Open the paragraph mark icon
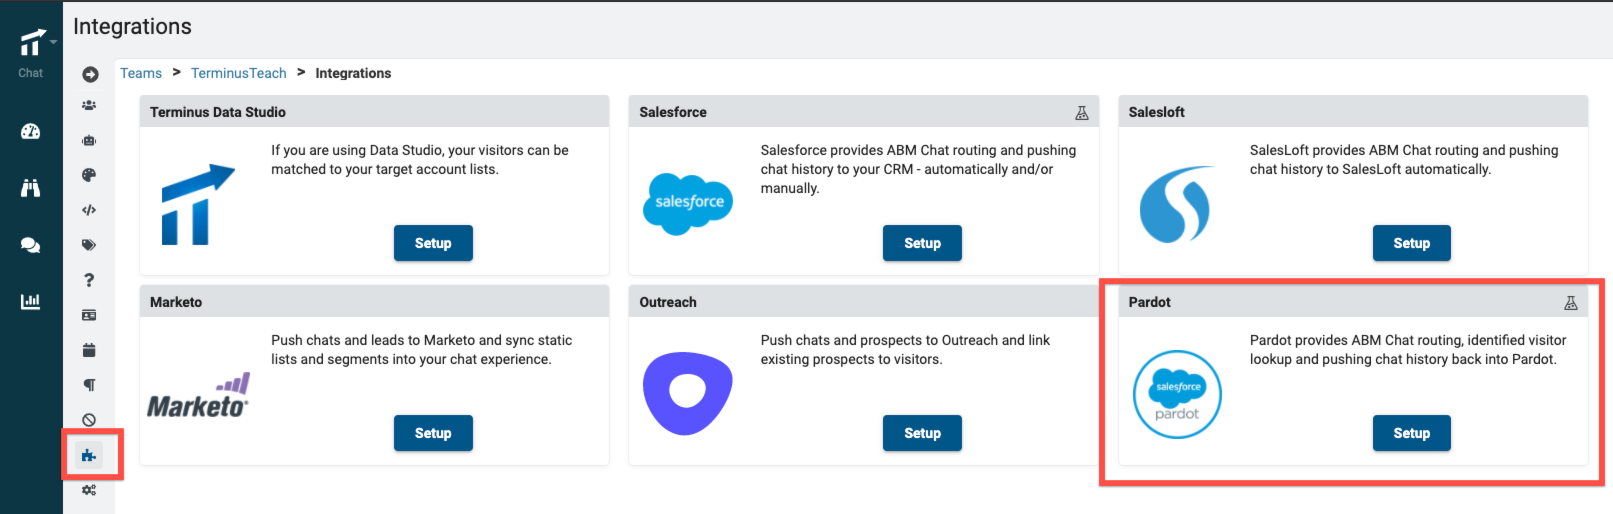 [x=89, y=385]
